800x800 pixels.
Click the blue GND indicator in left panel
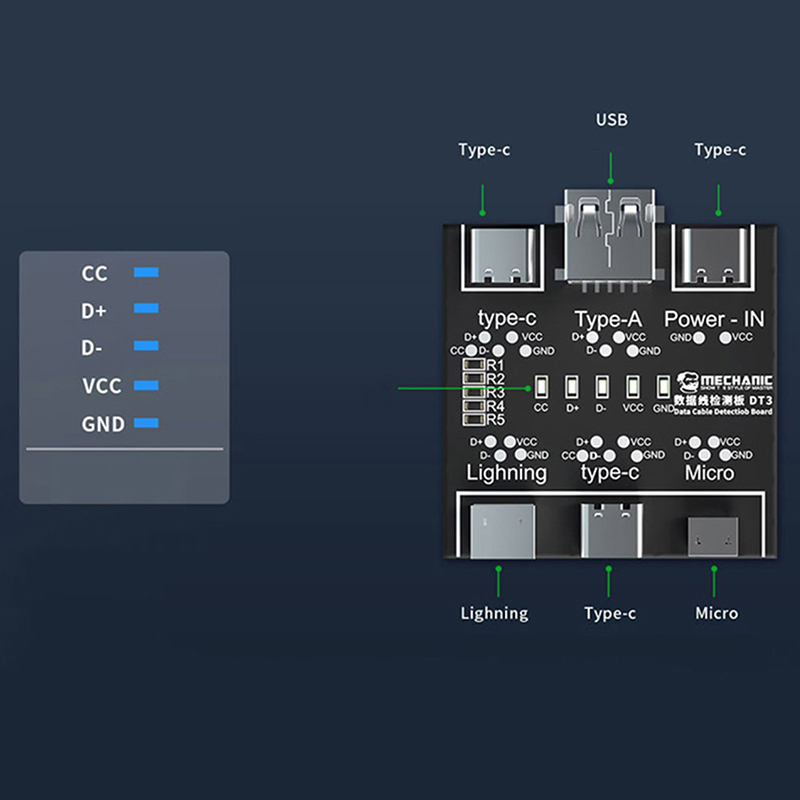147,423
